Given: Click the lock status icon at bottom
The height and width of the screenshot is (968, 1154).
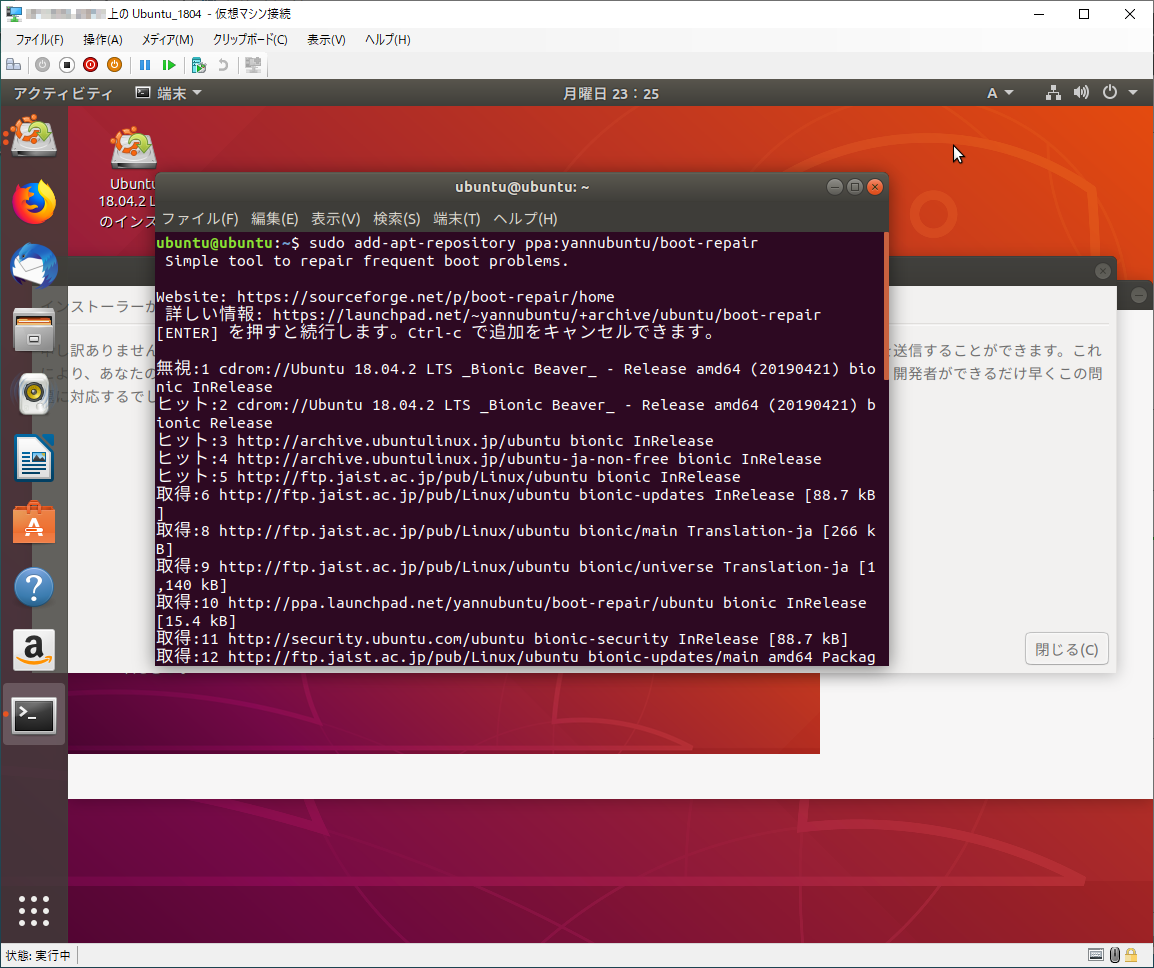Looking at the screenshot, I should 1131,955.
